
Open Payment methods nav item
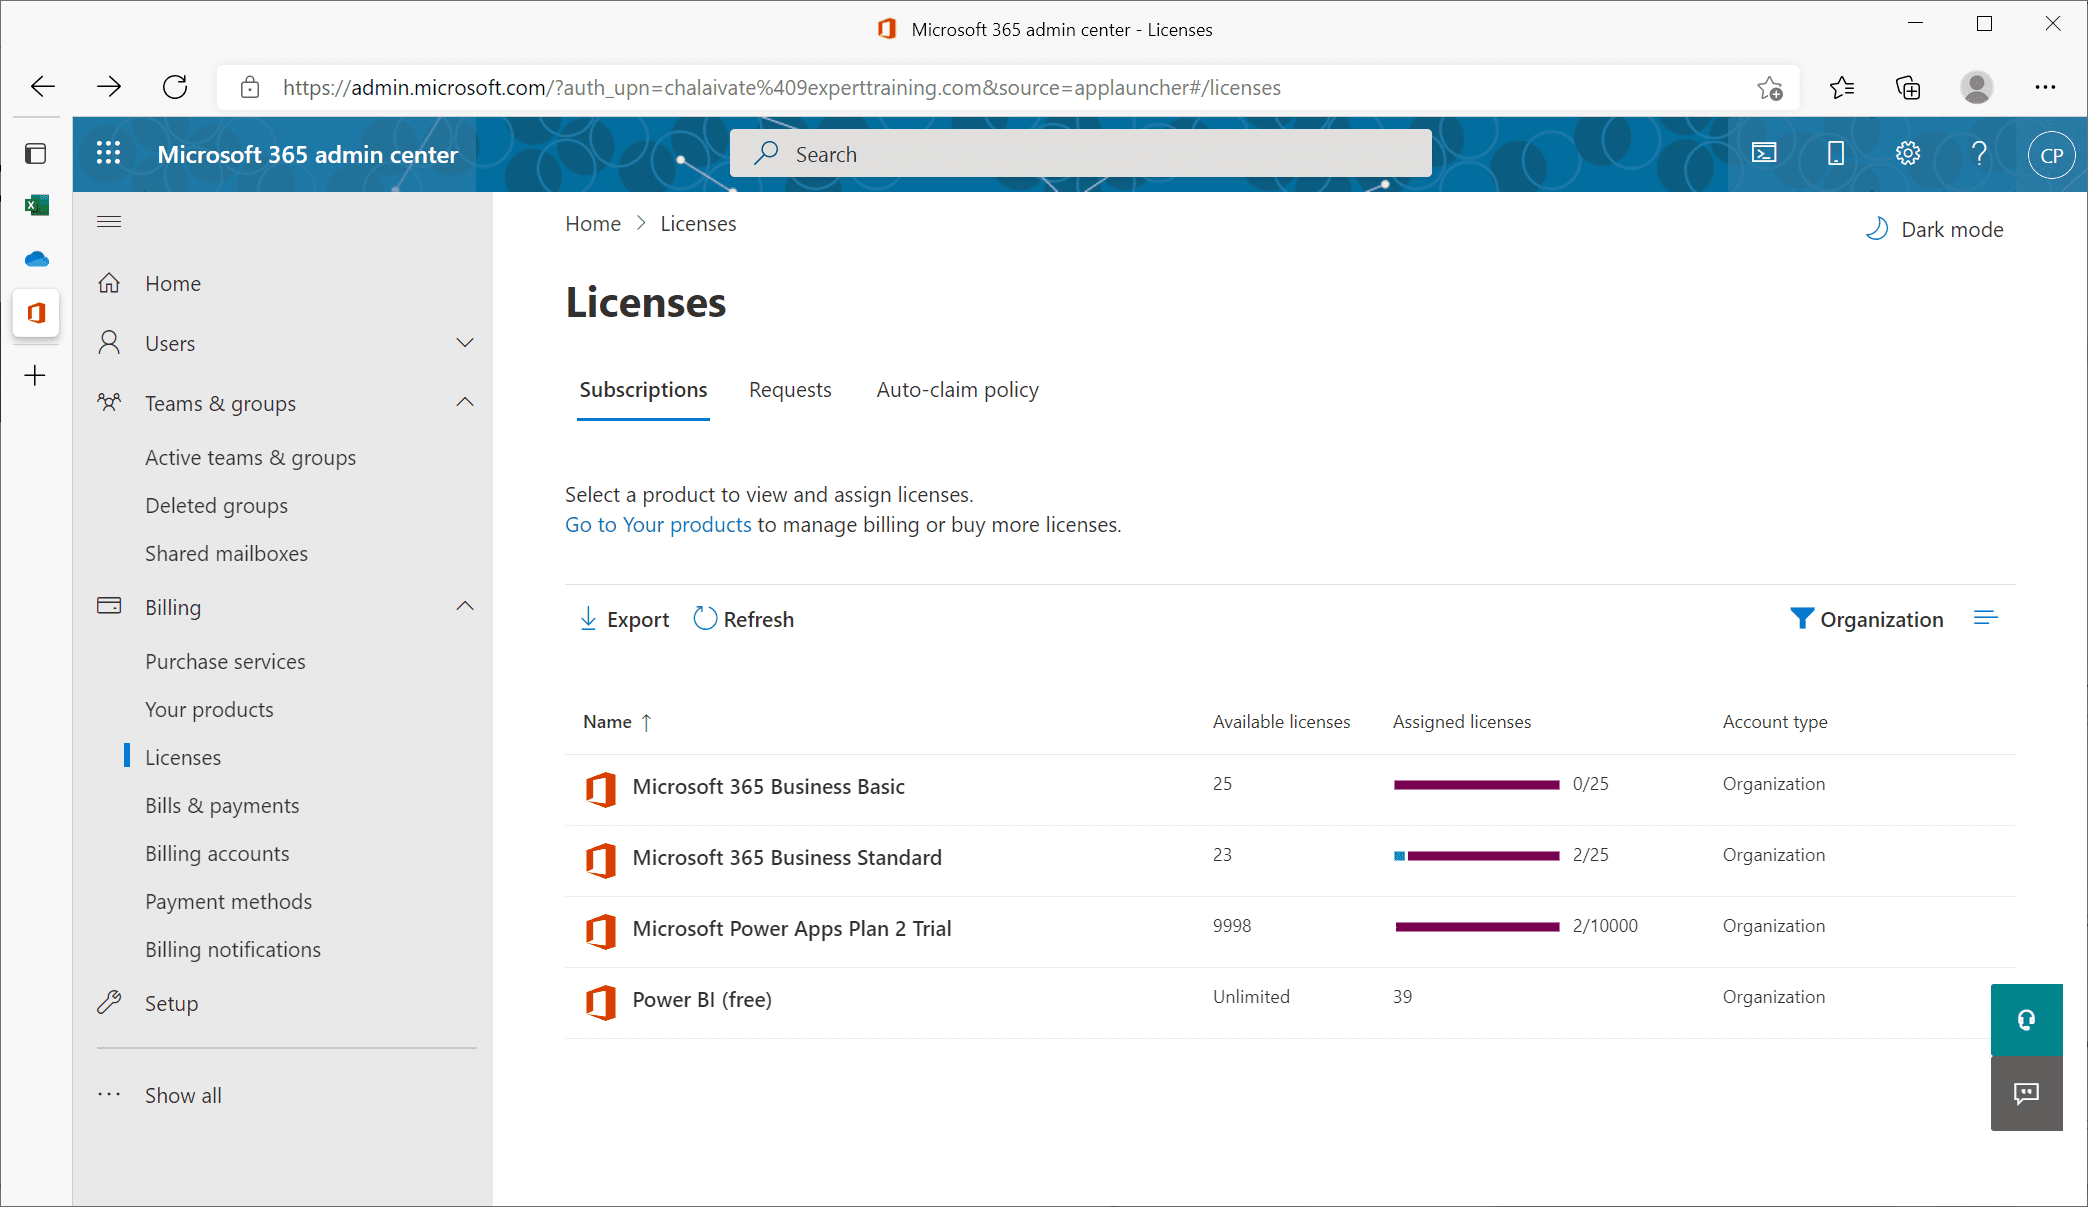coord(228,901)
